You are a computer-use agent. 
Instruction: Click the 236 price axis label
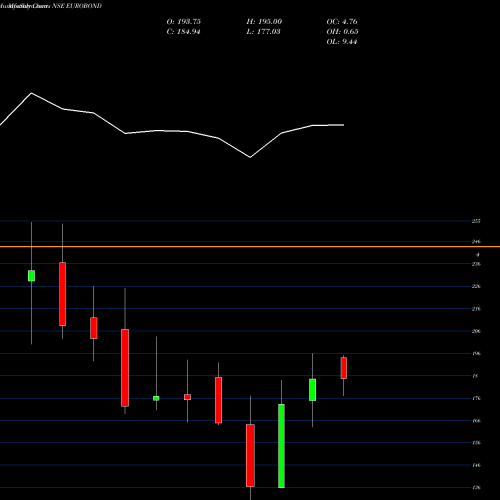click(x=476, y=264)
